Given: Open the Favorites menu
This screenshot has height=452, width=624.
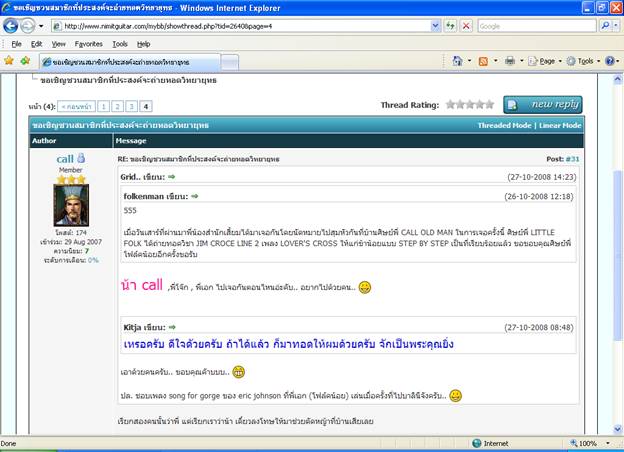Looking at the screenshot, I should point(88,44).
